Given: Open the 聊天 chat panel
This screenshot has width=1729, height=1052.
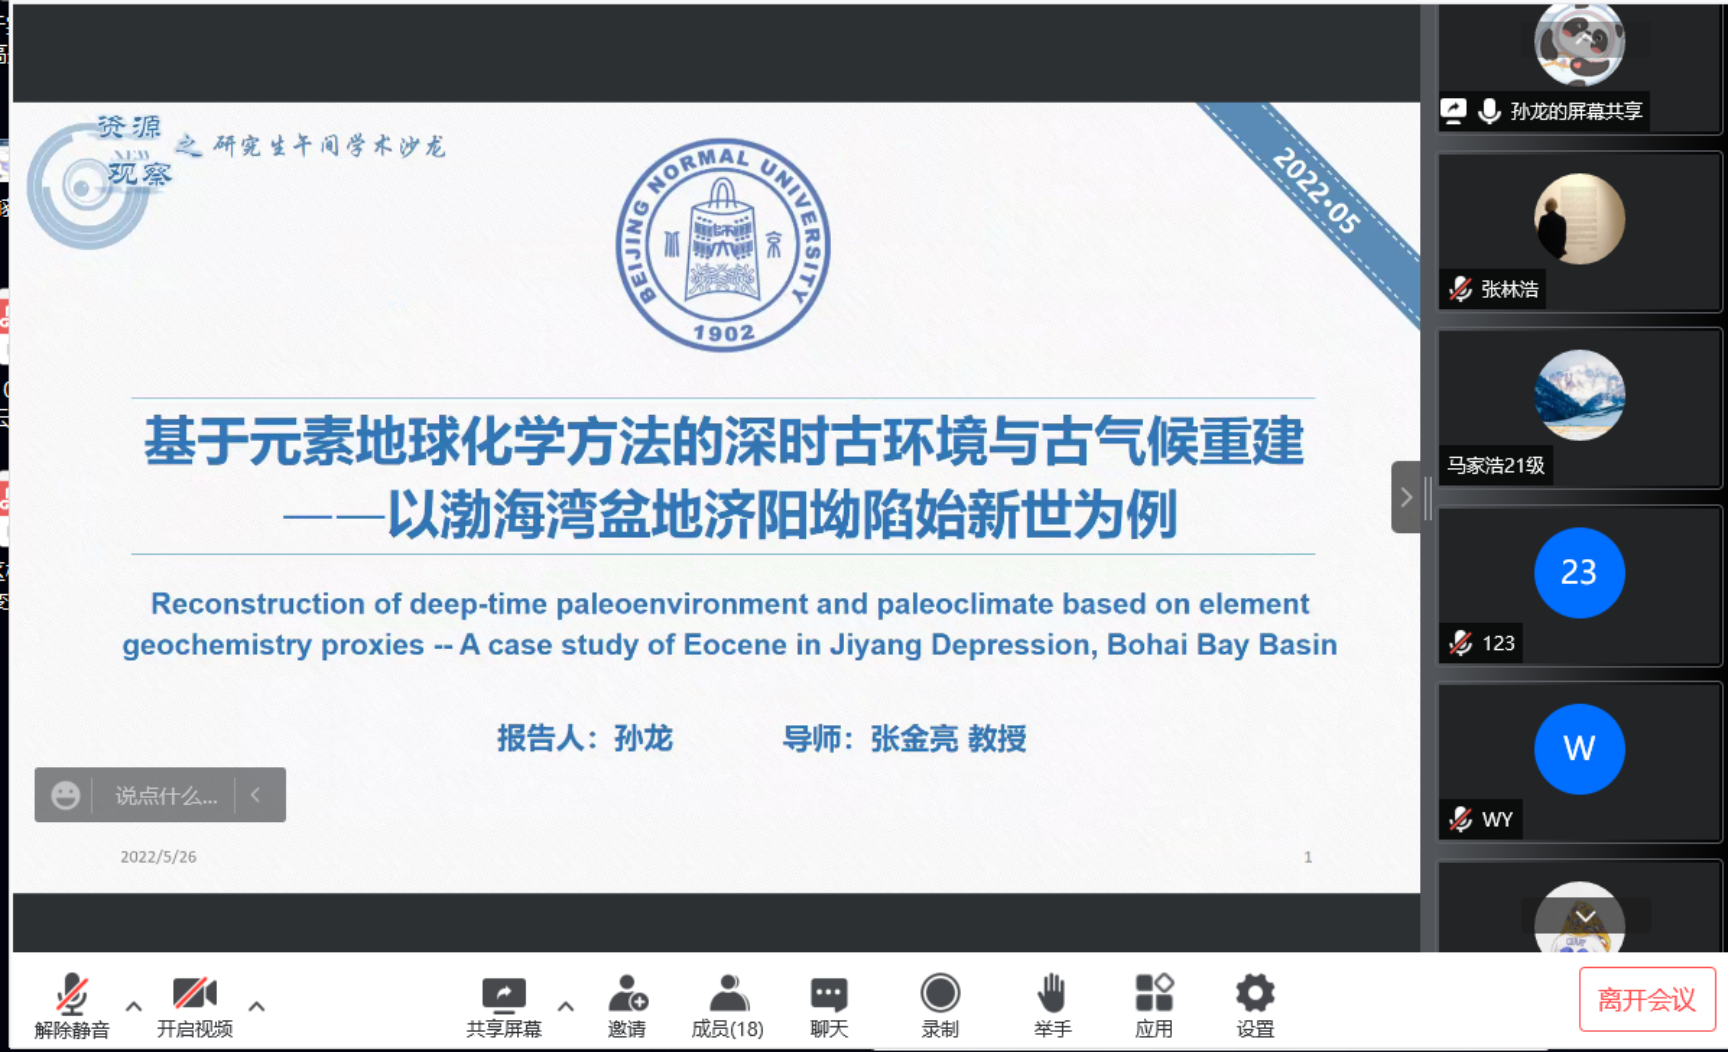Looking at the screenshot, I should pos(829,1005).
